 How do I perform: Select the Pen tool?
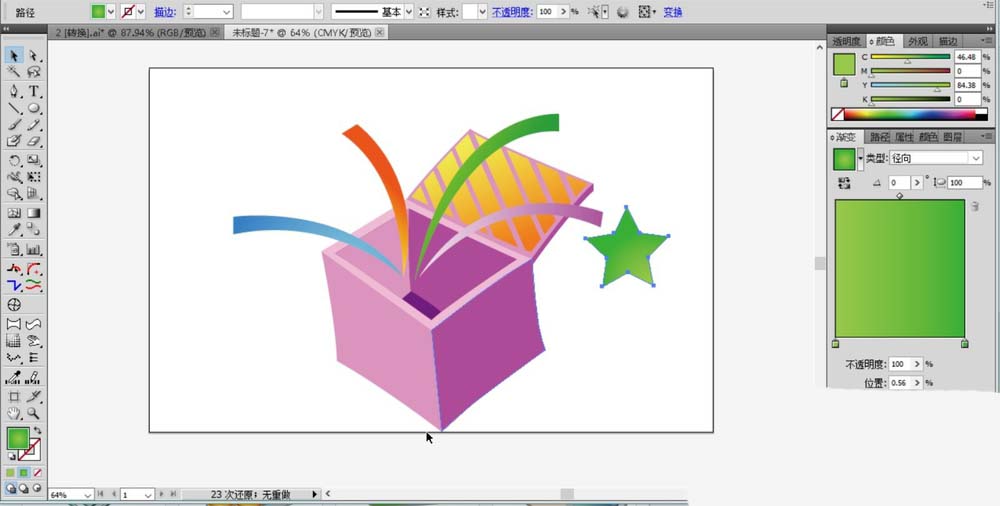14,91
